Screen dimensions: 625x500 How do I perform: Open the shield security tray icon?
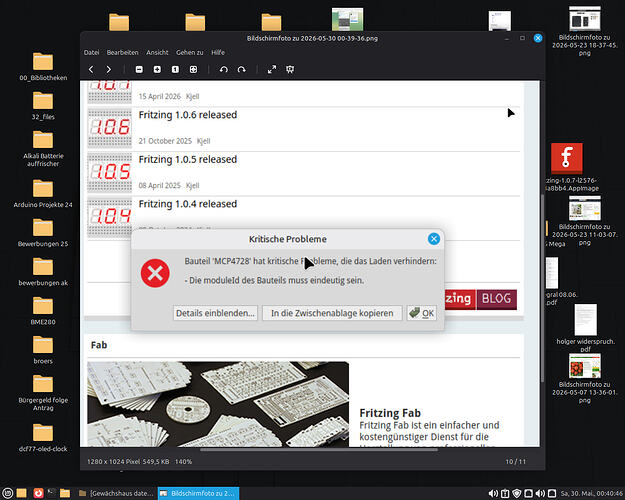tap(517, 494)
